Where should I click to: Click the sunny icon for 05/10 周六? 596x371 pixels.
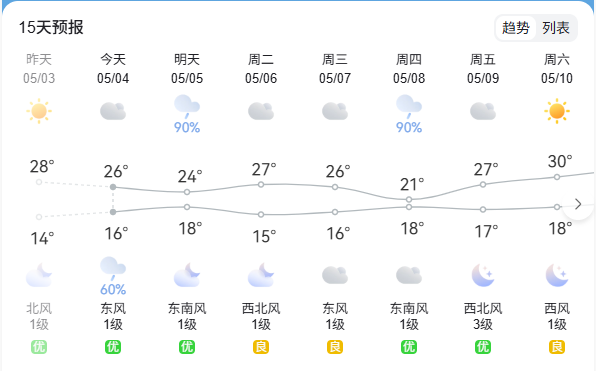(x=557, y=111)
